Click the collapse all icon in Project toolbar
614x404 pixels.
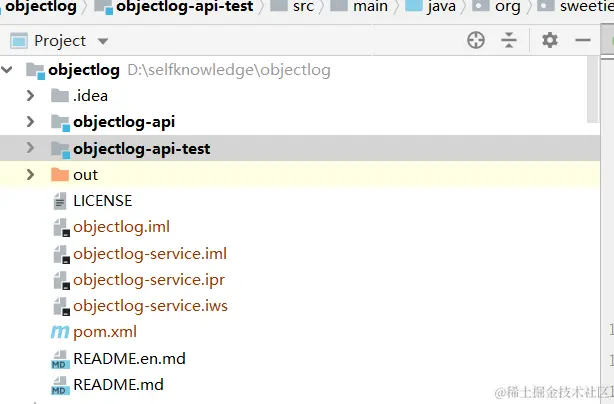tap(510, 40)
